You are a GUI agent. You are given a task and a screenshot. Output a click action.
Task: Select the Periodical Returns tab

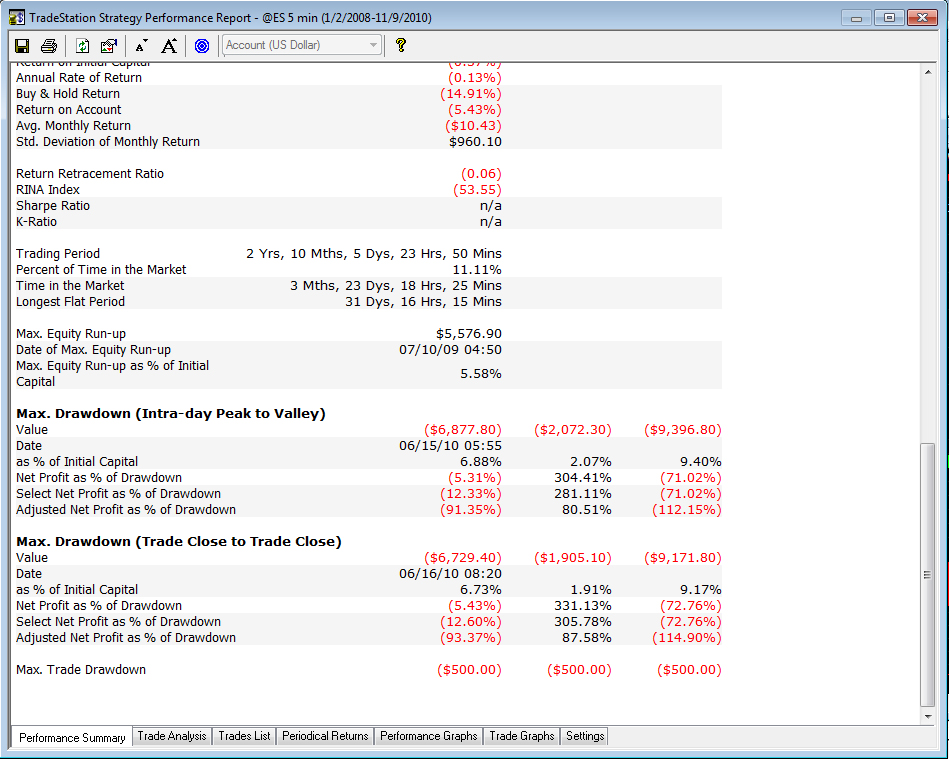[x=325, y=736]
